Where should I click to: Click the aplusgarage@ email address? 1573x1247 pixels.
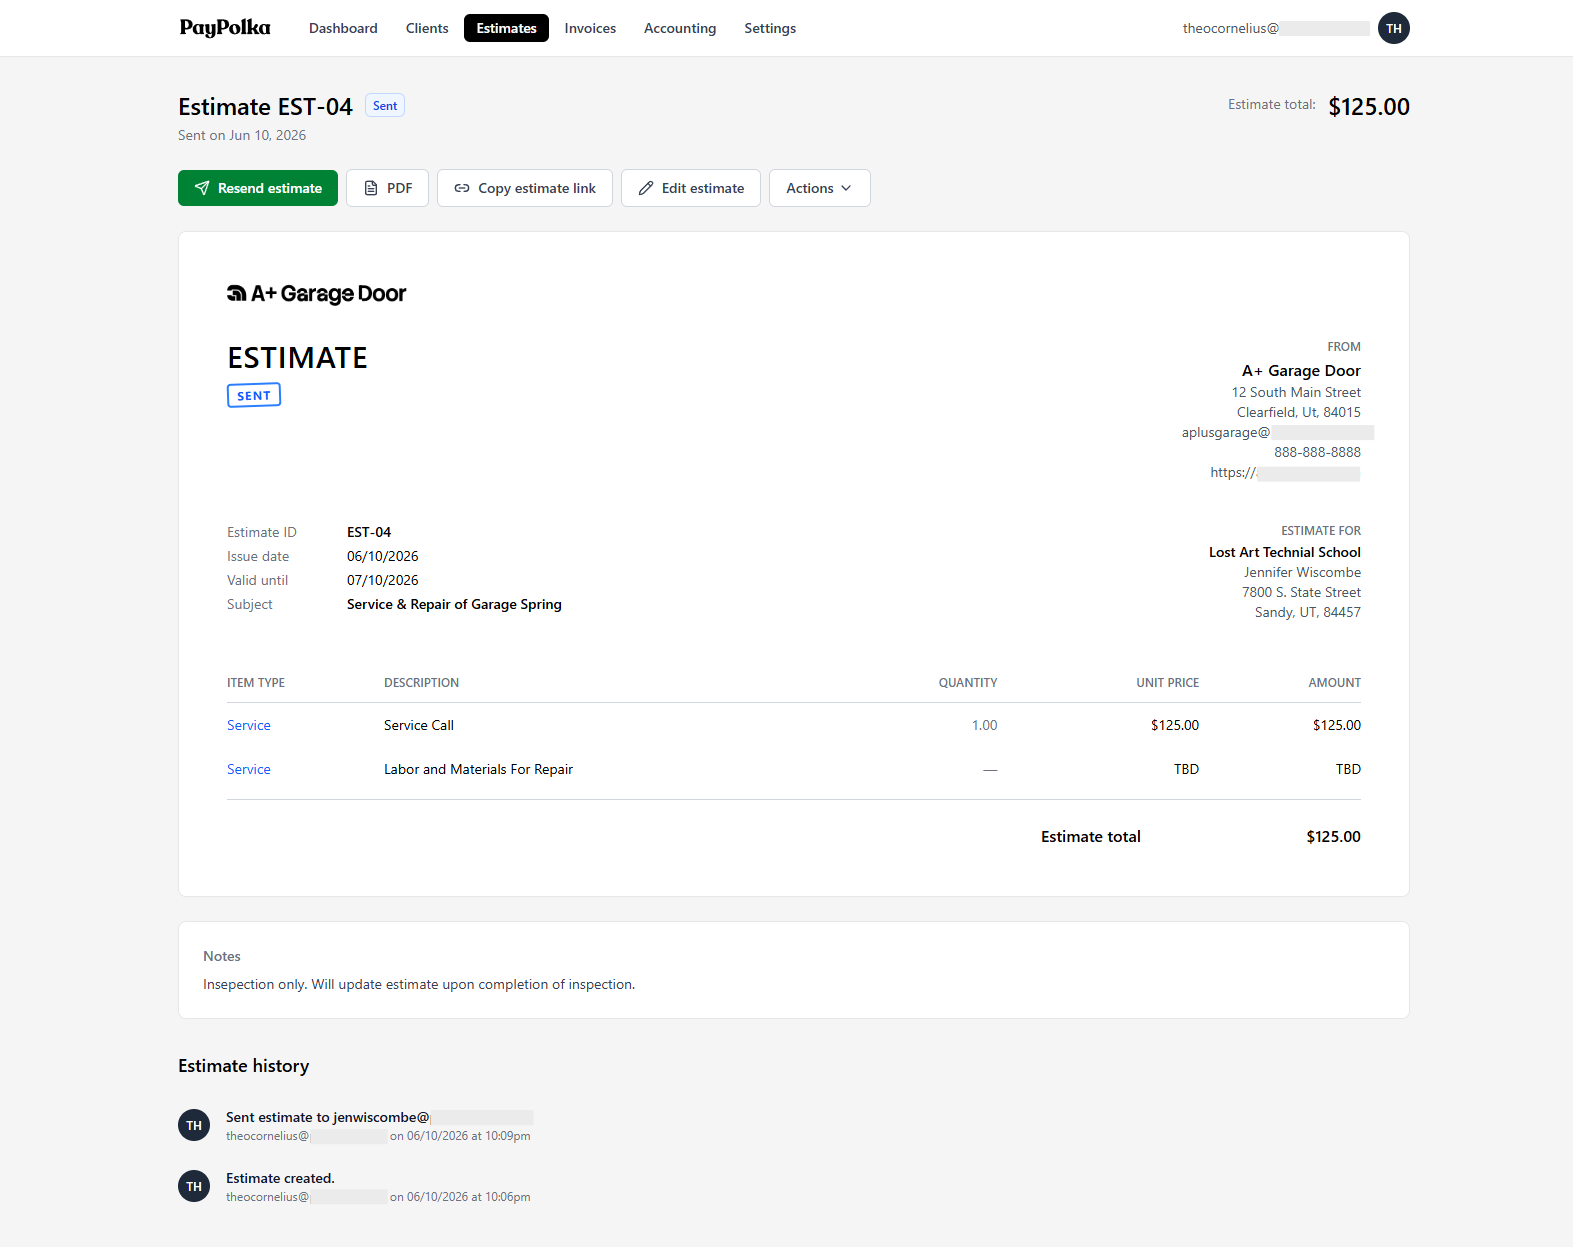click(1277, 432)
